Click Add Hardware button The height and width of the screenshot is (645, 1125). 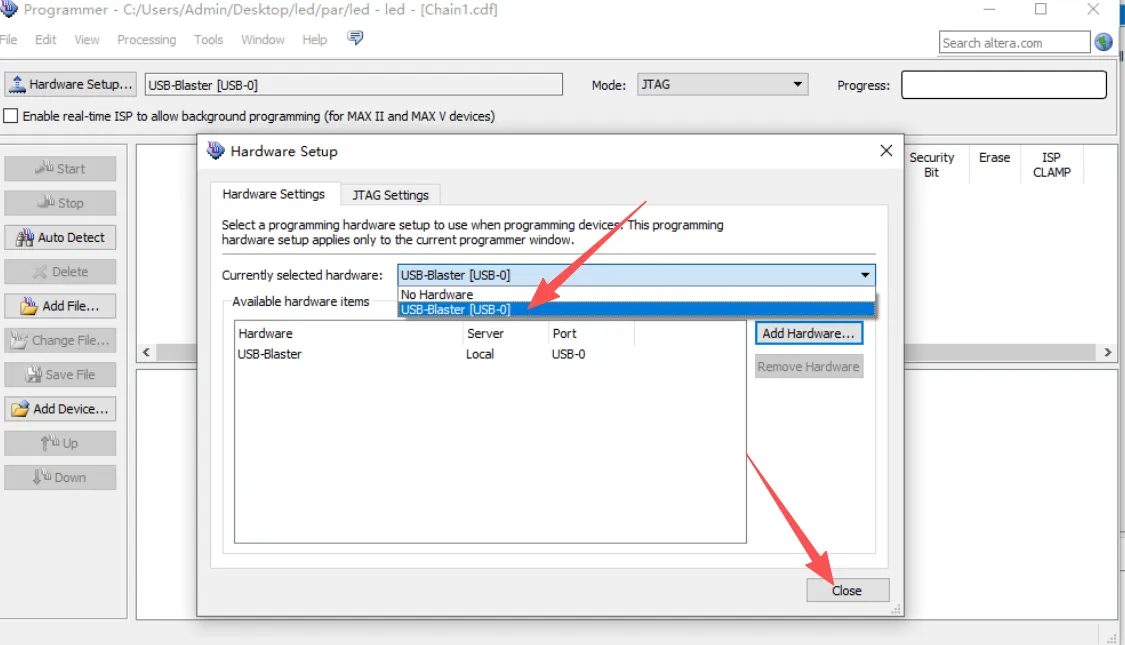click(809, 333)
